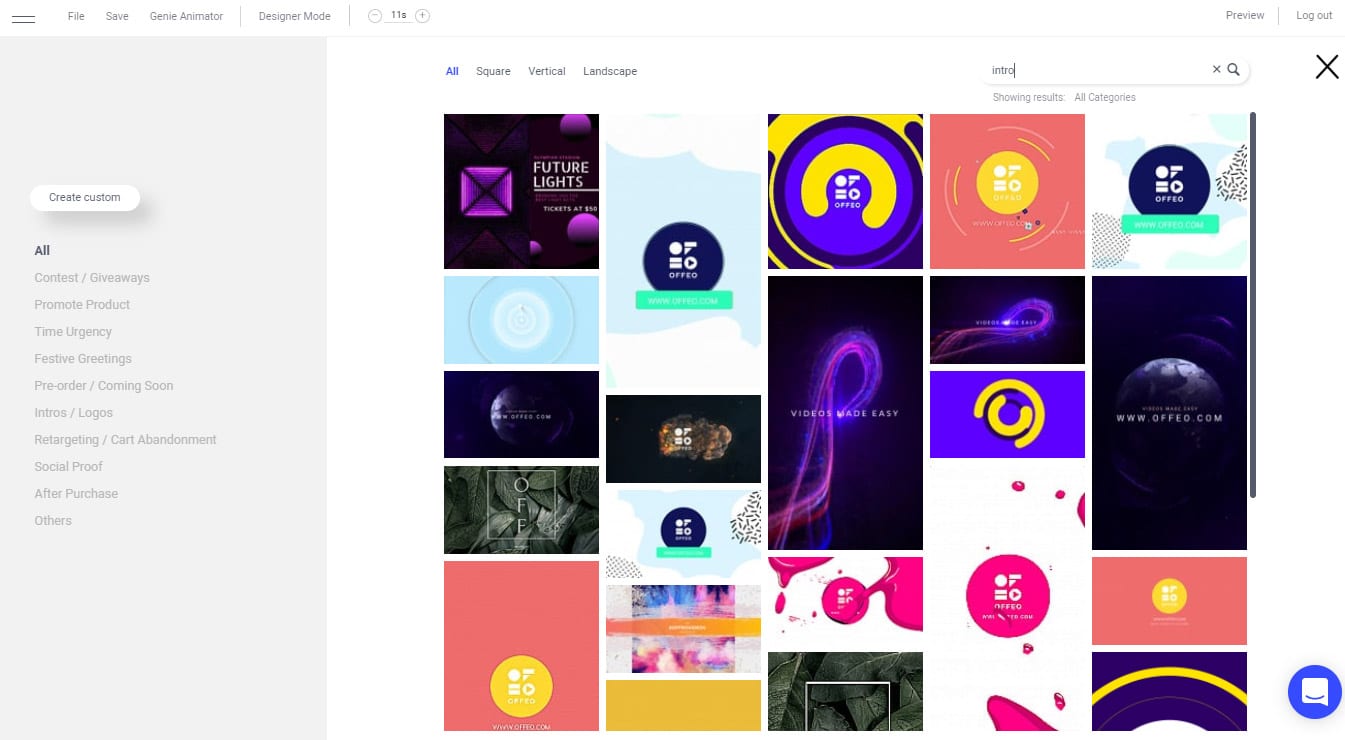
Task: Open the bottom purple and yellow arc template
Action: pyautogui.click(x=1169, y=692)
